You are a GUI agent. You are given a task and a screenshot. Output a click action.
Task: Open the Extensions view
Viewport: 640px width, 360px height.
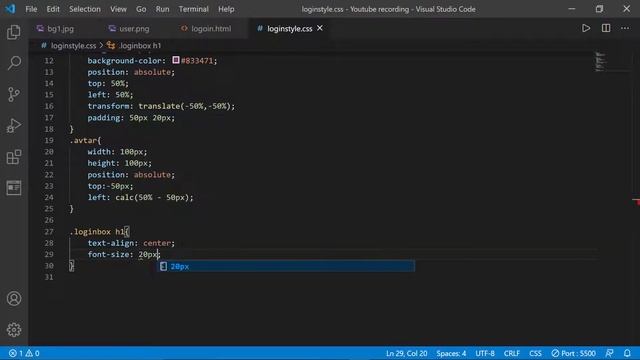coord(14,157)
